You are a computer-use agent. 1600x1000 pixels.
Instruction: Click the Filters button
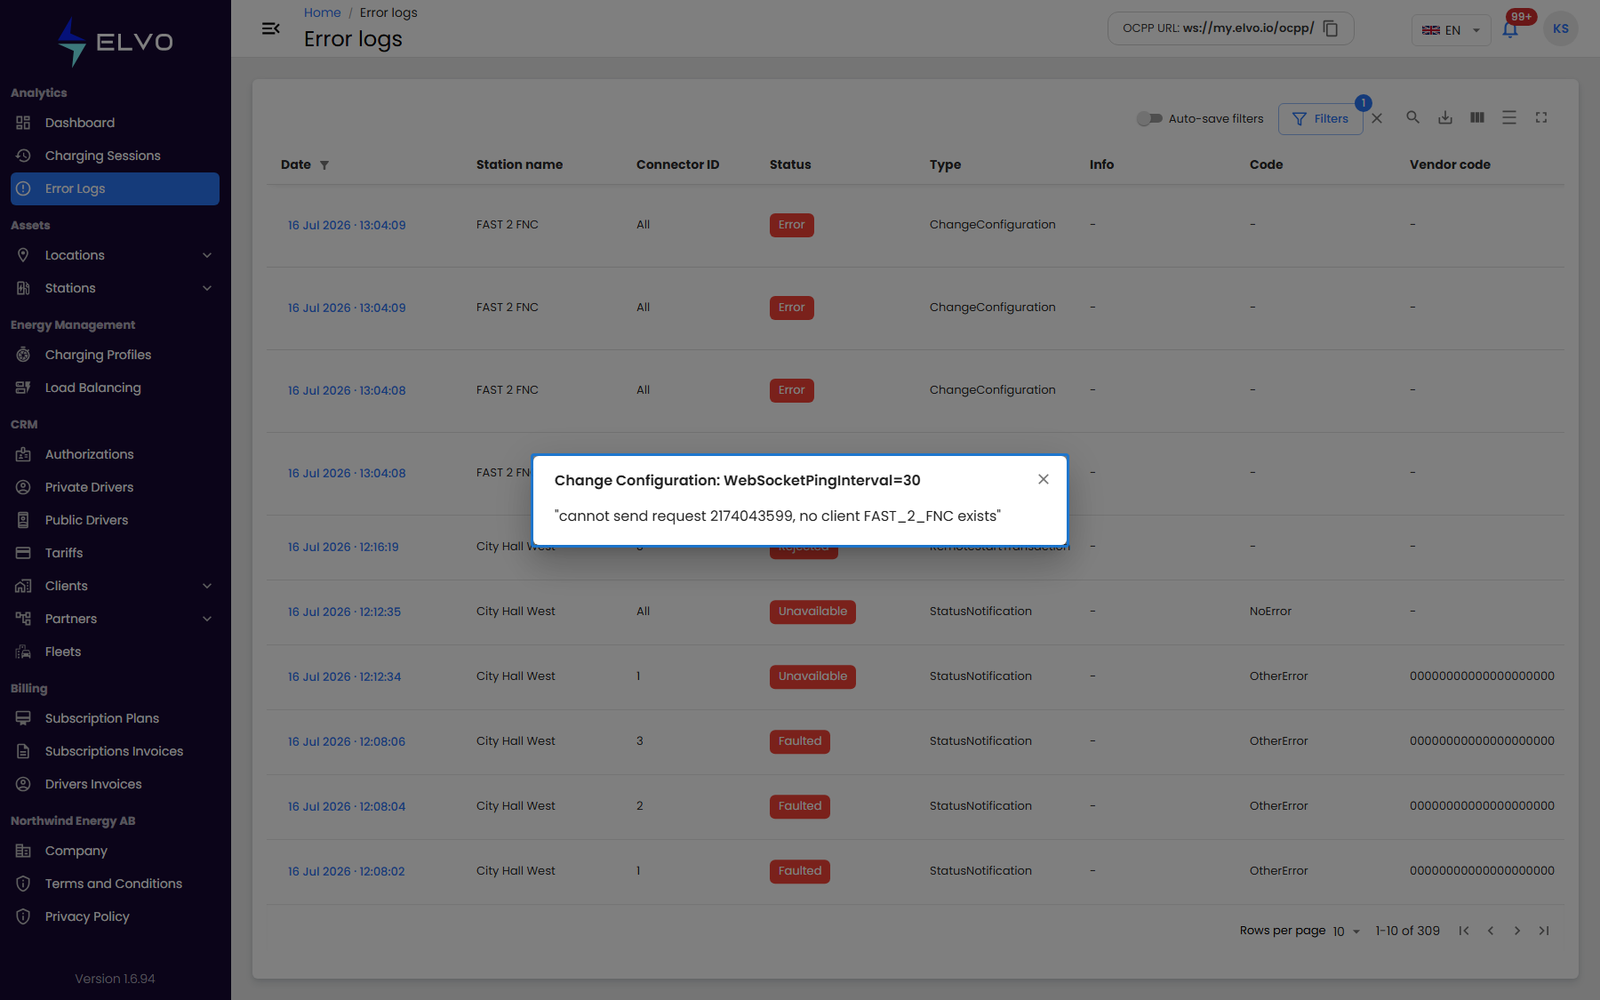(x=1320, y=118)
